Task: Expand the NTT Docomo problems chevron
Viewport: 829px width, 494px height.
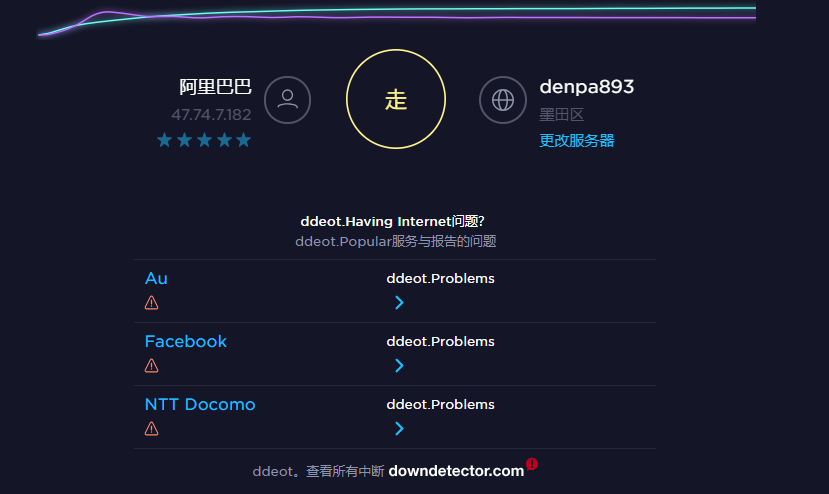Action: (x=399, y=428)
